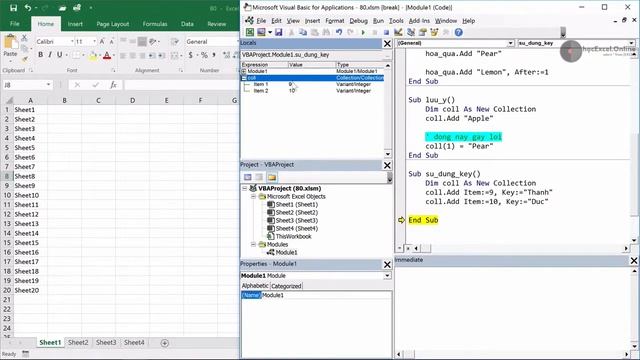Select Module1 under Modules in Project tree
640x360 pixels.
click(287, 252)
